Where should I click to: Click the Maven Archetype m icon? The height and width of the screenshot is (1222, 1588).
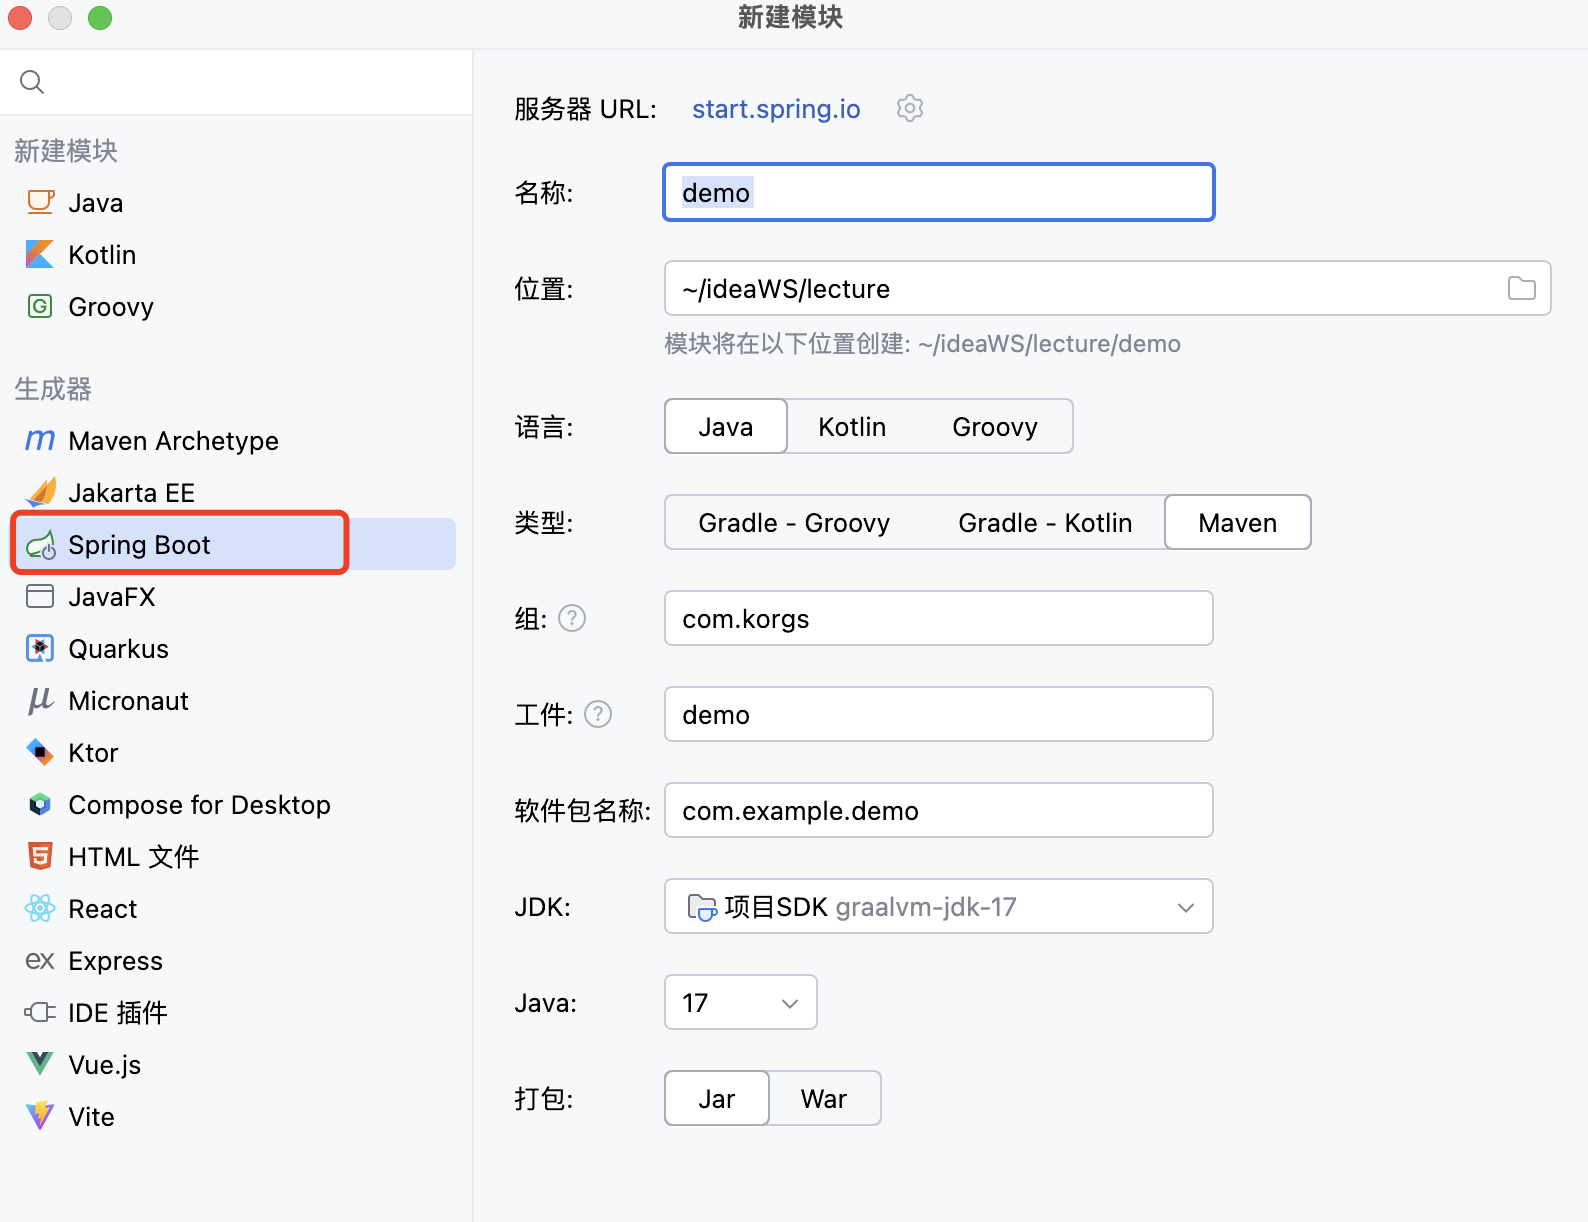tap(40, 440)
